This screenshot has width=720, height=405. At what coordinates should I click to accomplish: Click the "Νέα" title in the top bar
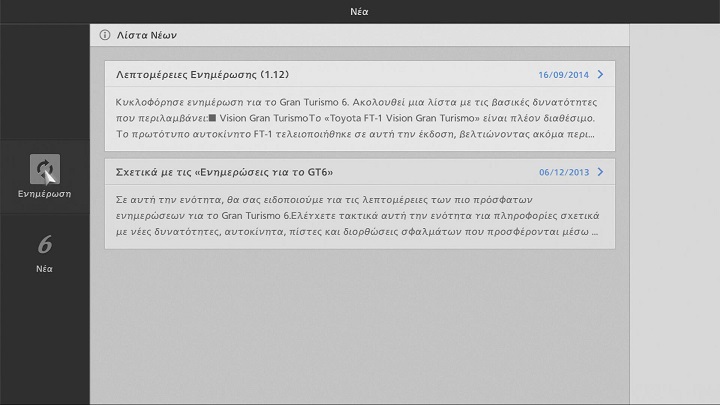pyautogui.click(x=360, y=11)
